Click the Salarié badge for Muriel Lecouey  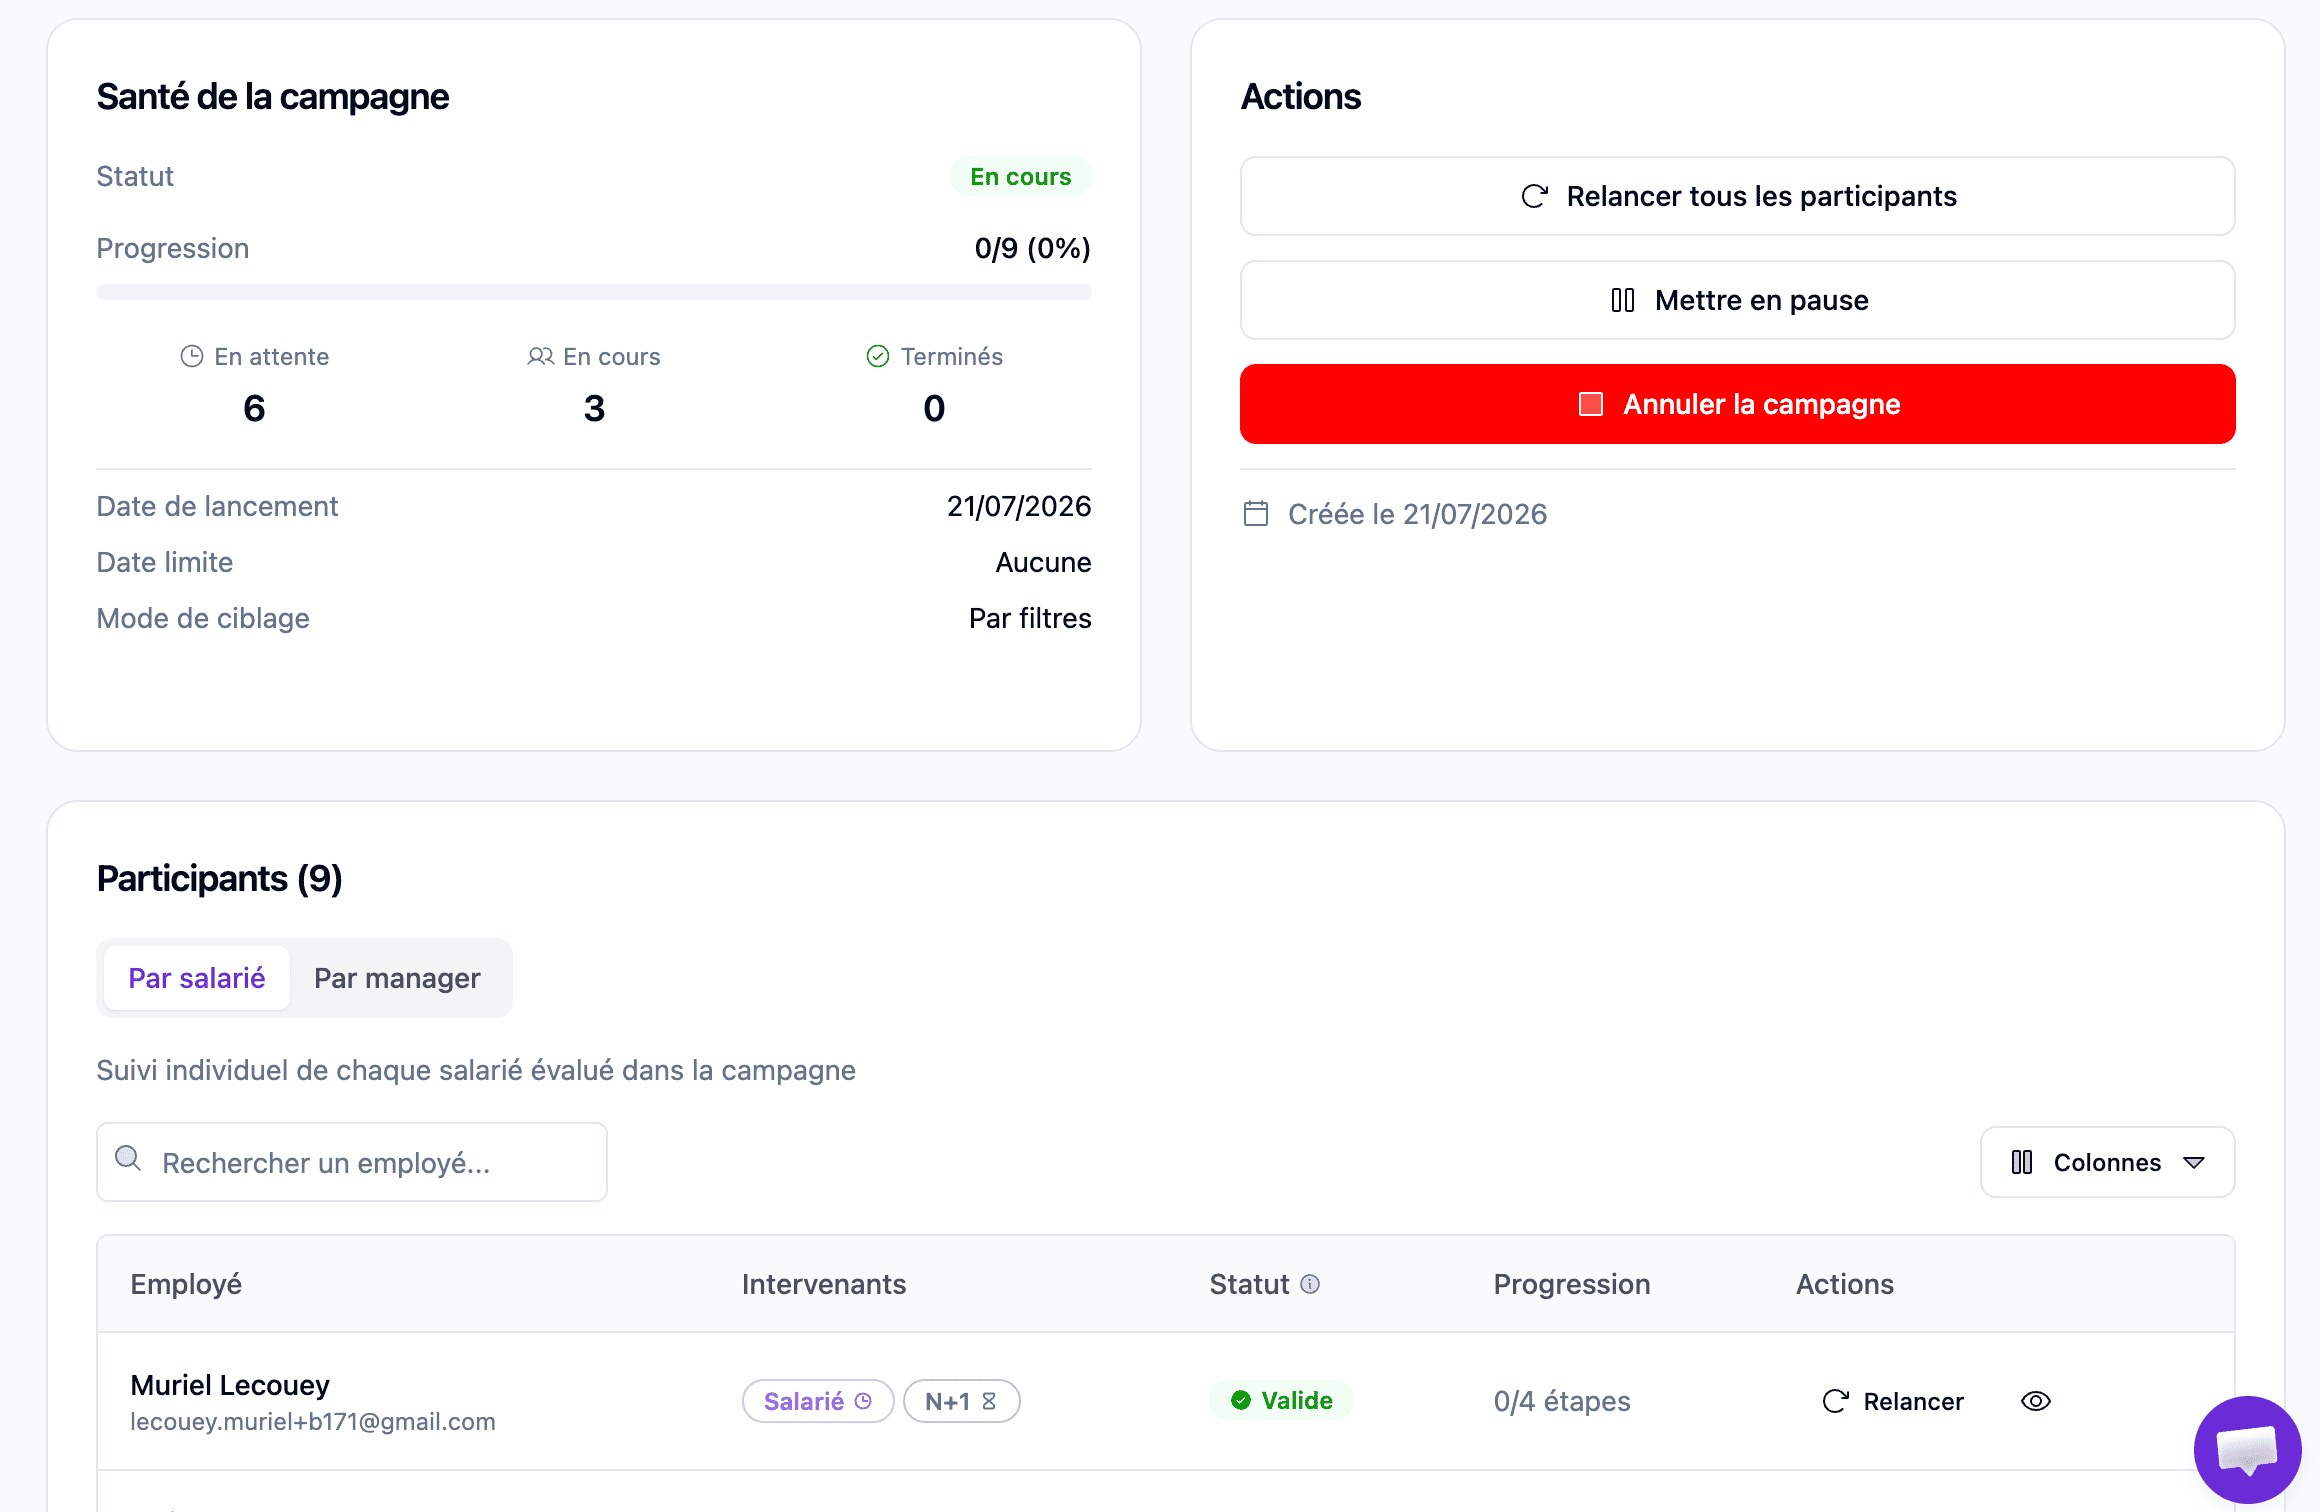point(818,1401)
